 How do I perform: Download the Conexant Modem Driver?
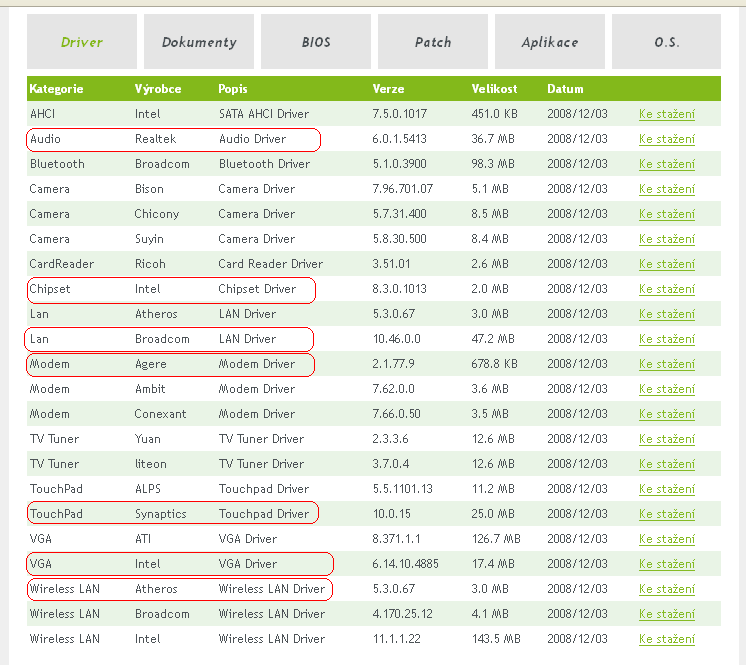pos(667,414)
